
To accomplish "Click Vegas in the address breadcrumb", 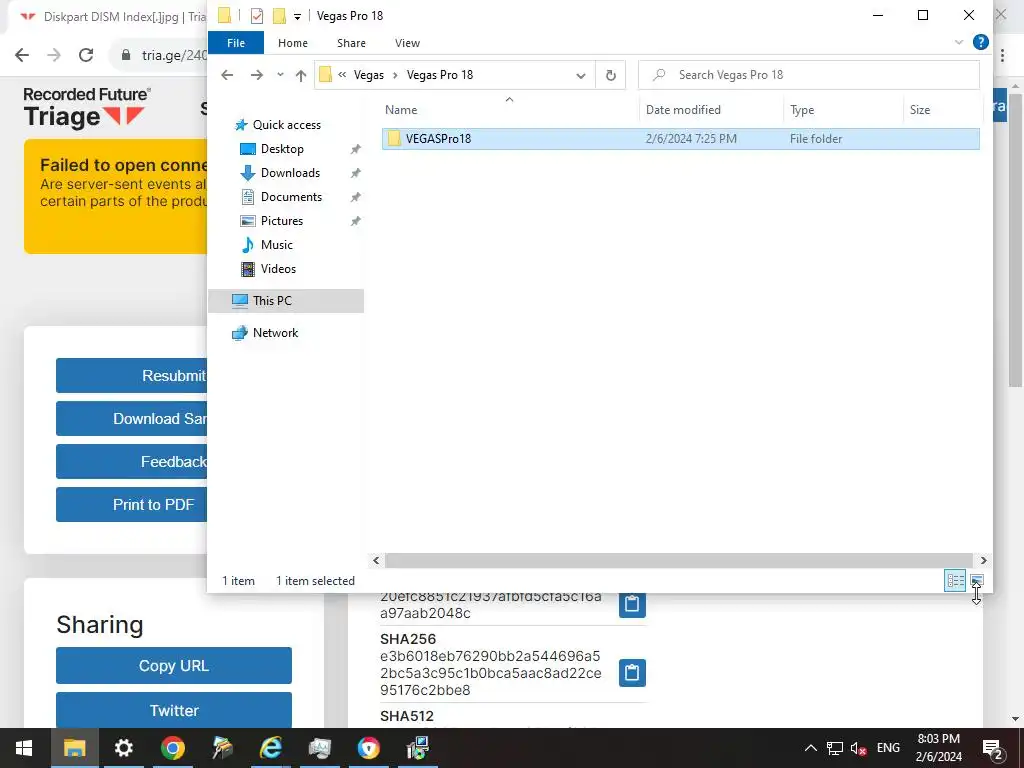I will (x=369, y=75).
